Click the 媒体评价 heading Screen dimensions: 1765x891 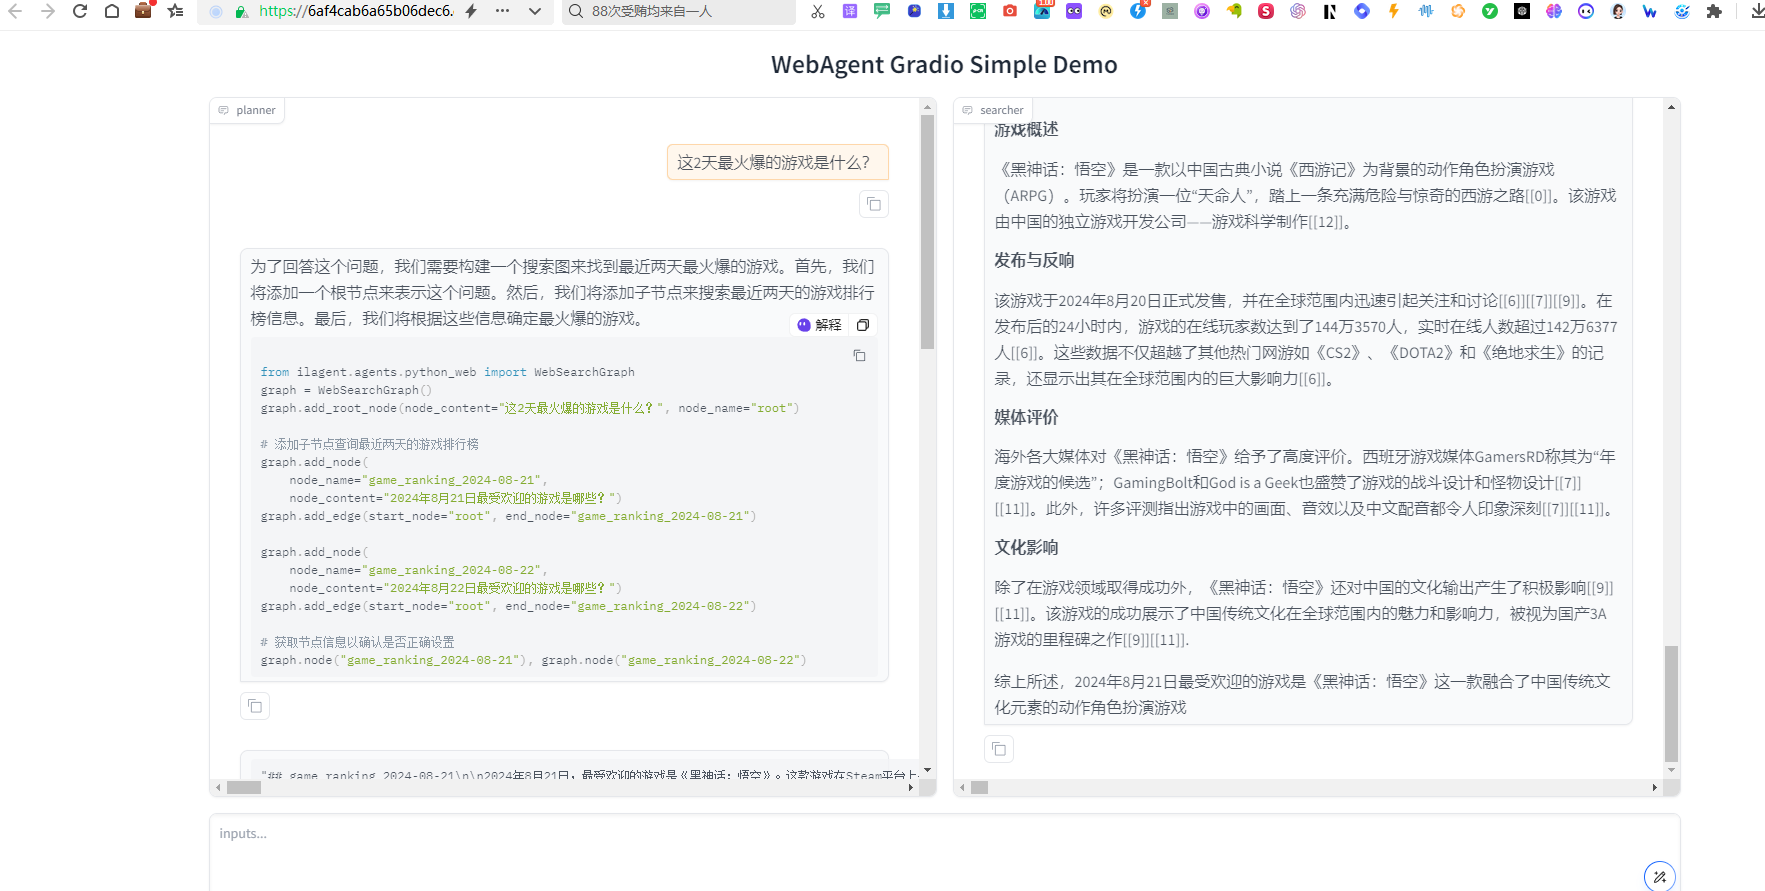1026,417
